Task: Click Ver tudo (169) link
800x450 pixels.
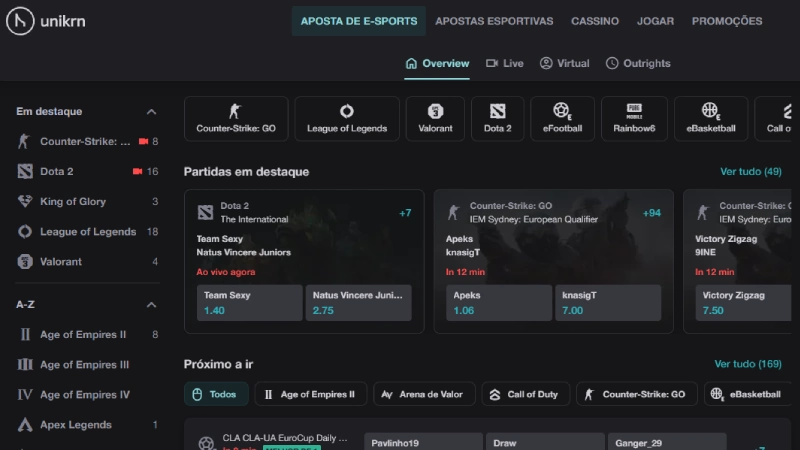Action: [747, 364]
